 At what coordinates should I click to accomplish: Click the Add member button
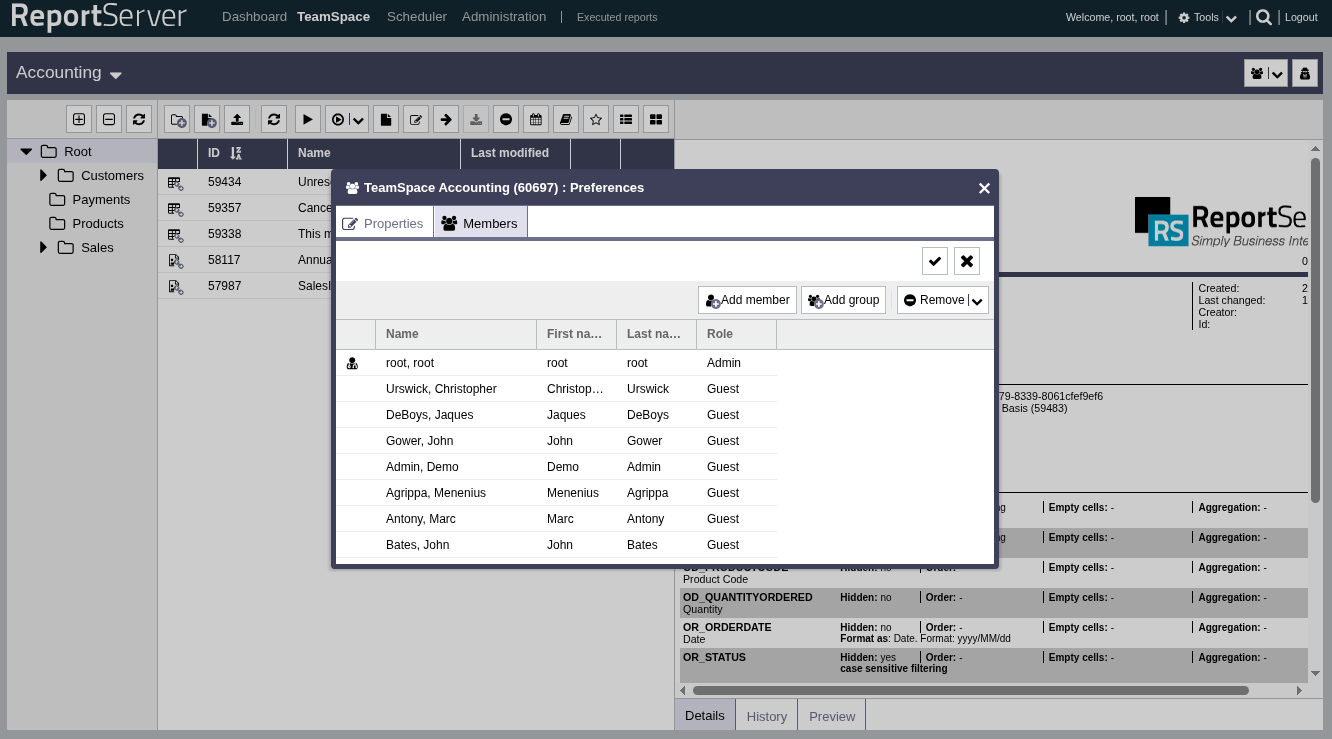[x=747, y=300]
